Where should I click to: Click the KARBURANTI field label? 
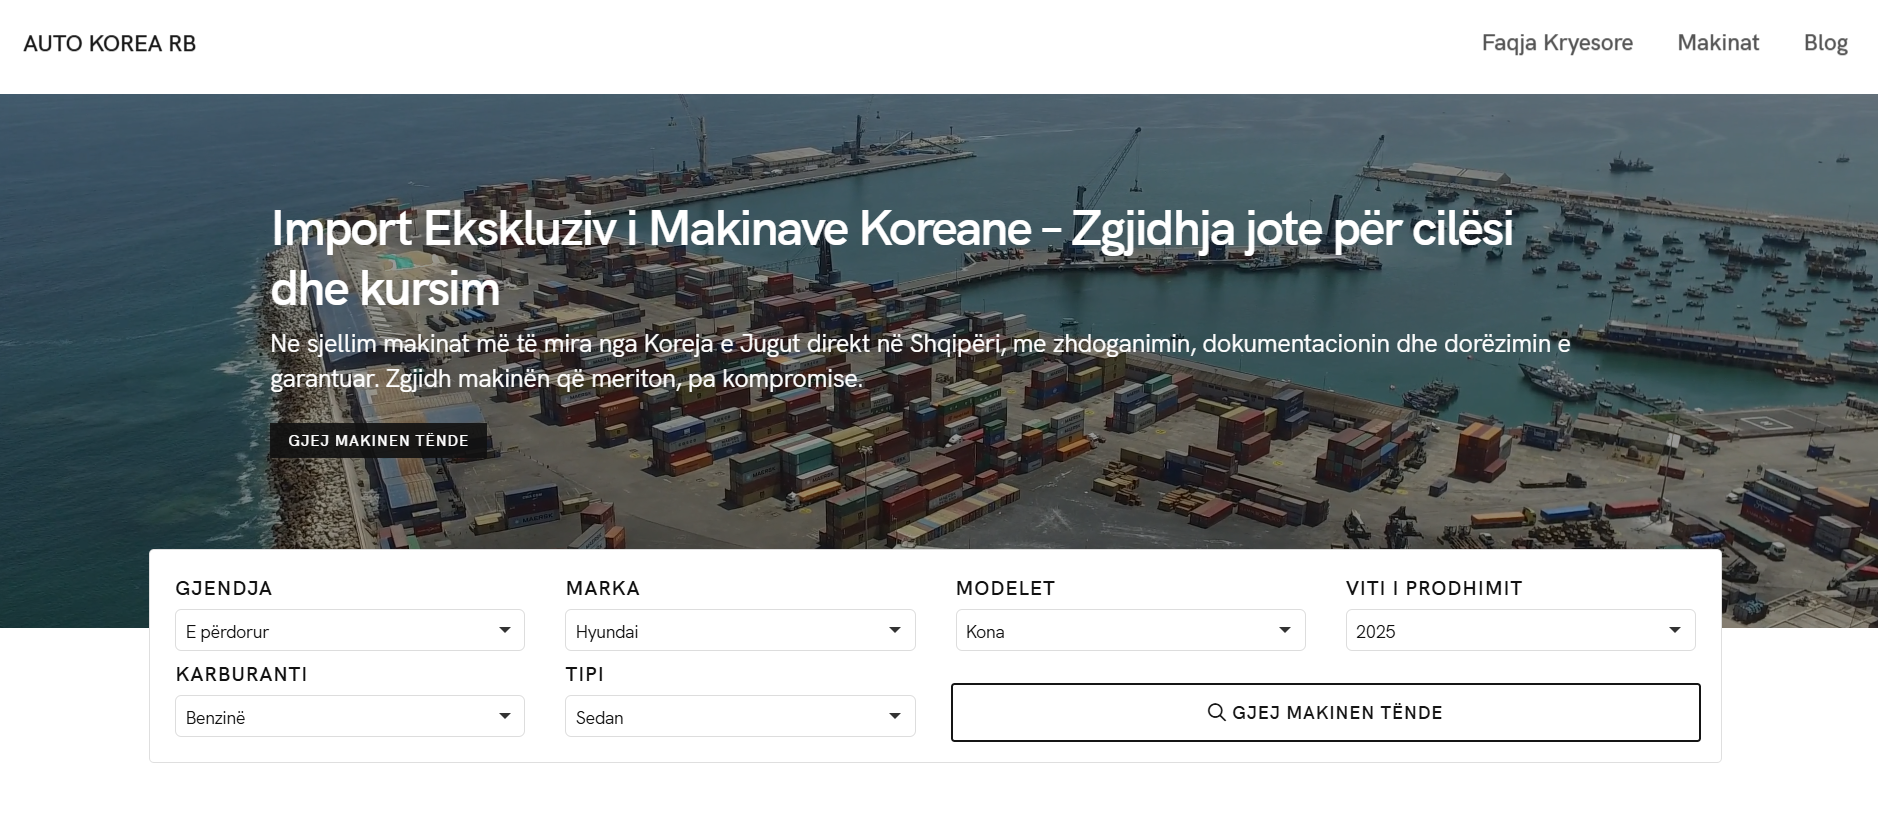pyautogui.click(x=241, y=674)
